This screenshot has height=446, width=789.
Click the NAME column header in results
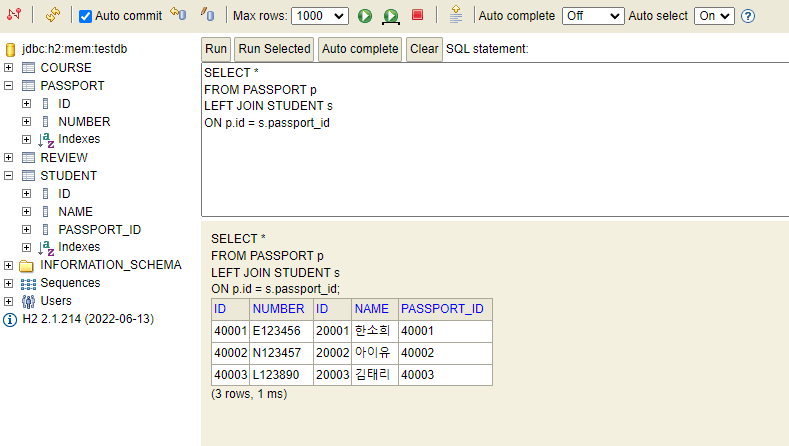tap(371, 309)
